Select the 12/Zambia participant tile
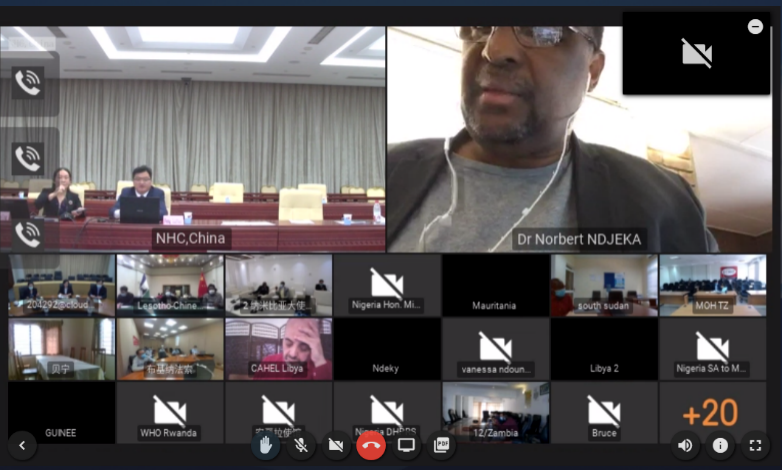 tap(495, 412)
